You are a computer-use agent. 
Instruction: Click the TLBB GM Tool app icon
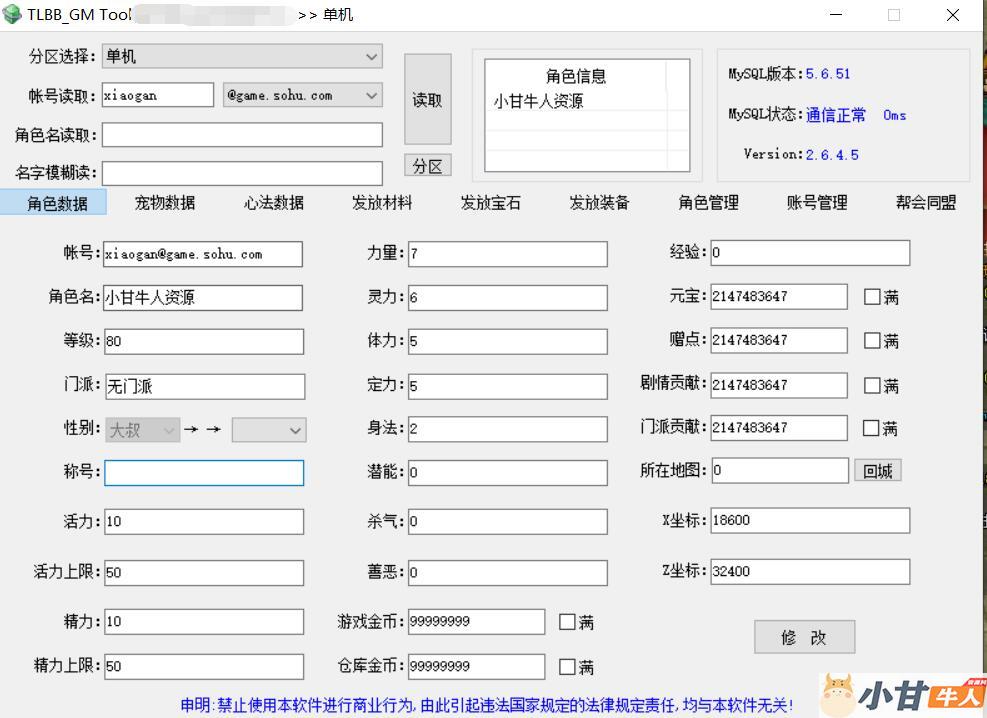point(12,15)
